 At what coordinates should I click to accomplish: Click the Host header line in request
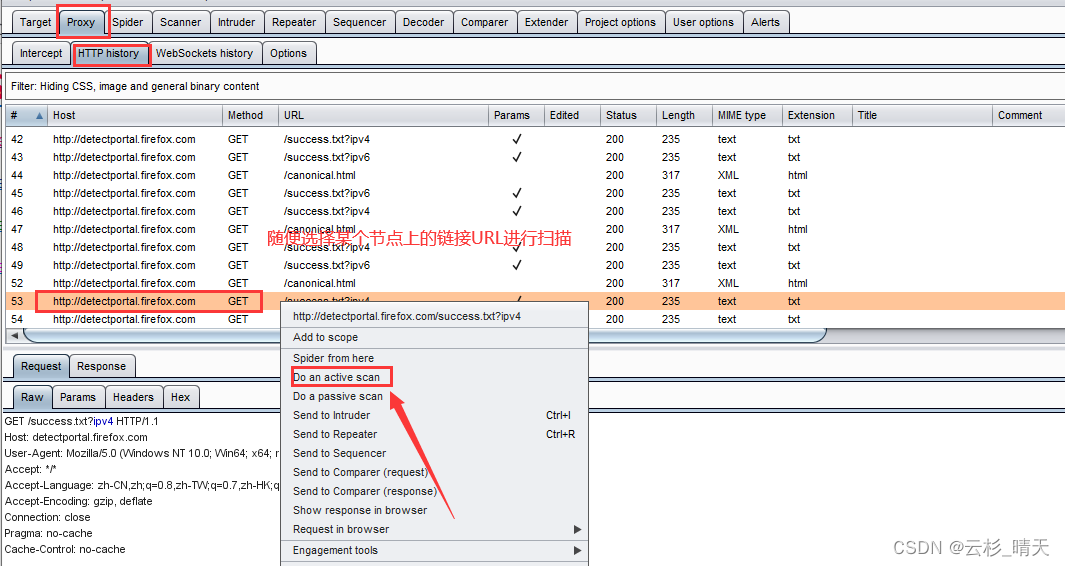[x=76, y=438]
